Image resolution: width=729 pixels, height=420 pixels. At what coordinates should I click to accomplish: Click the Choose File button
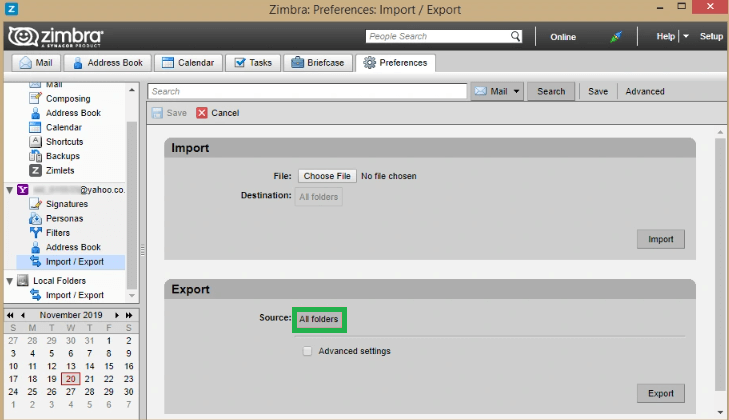[x=327, y=176]
